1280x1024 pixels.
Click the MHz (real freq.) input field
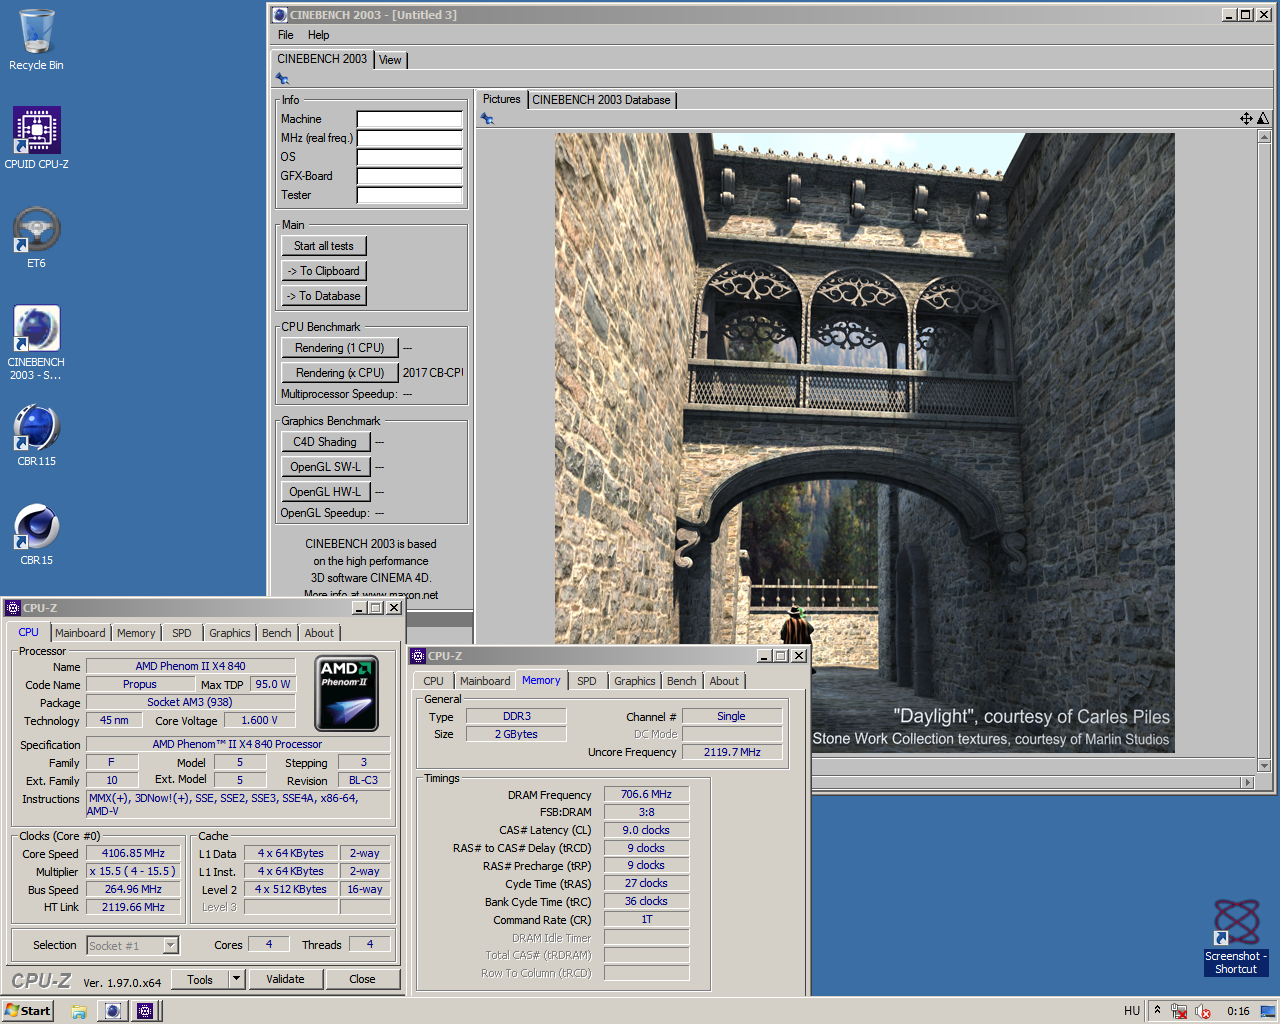[410, 138]
